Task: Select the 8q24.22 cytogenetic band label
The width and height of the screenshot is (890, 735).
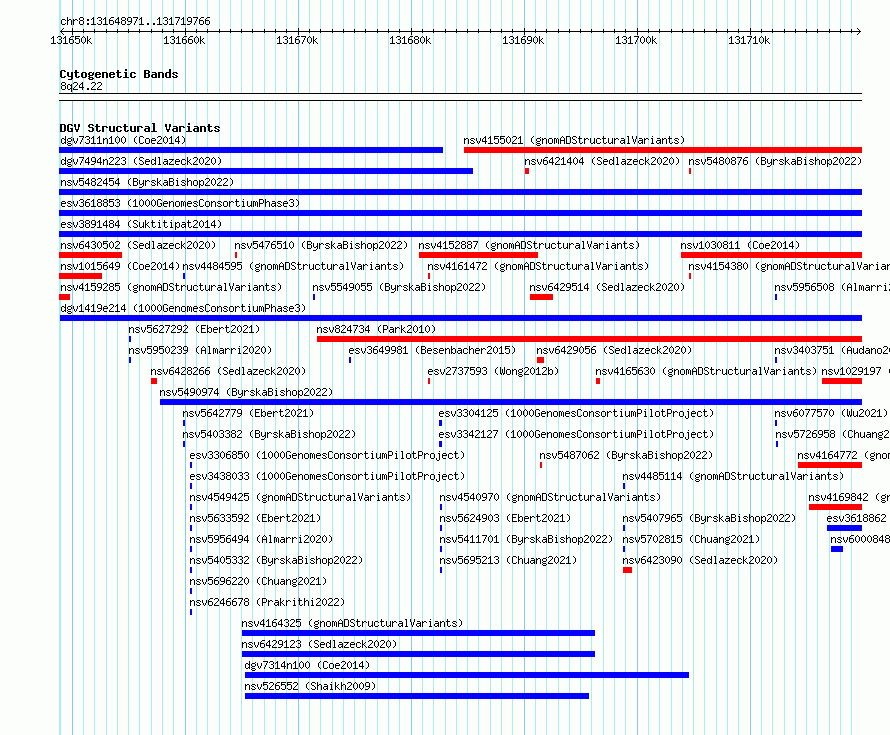Action: [81, 86]
